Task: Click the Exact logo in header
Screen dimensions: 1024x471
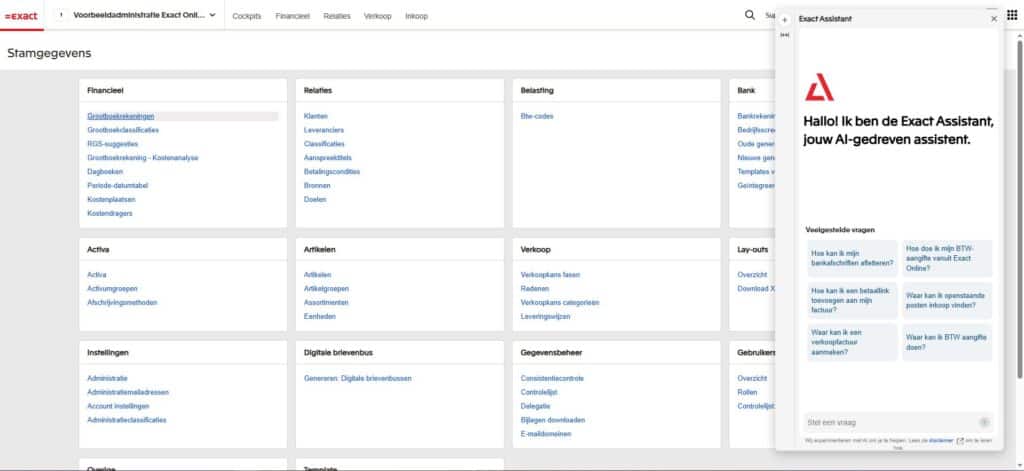Action: pyautogui.click(x=20, y=16)
